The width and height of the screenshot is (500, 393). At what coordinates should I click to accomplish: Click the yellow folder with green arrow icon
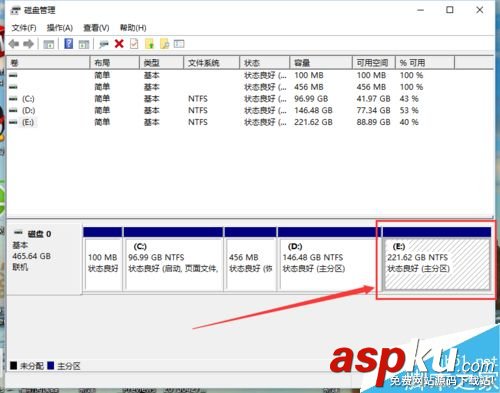[150, 44]
